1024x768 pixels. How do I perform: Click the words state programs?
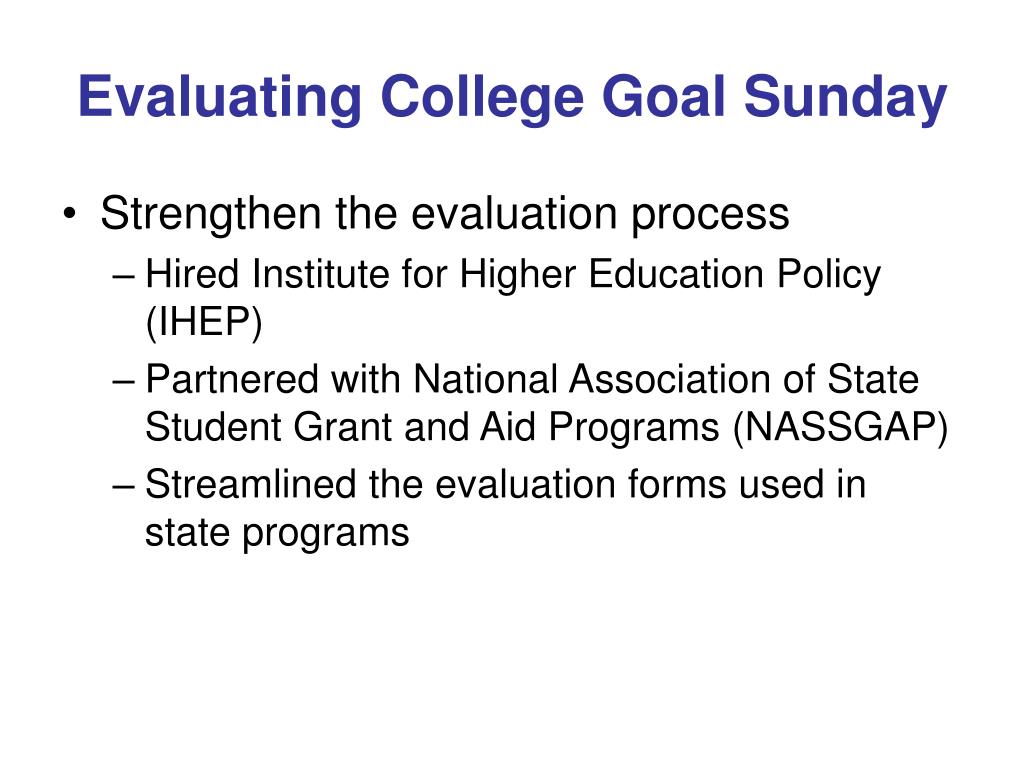277,534
